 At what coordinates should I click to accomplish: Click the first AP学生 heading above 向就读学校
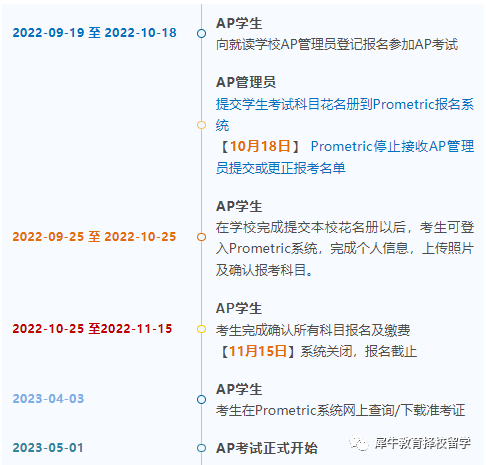(239, 23)
